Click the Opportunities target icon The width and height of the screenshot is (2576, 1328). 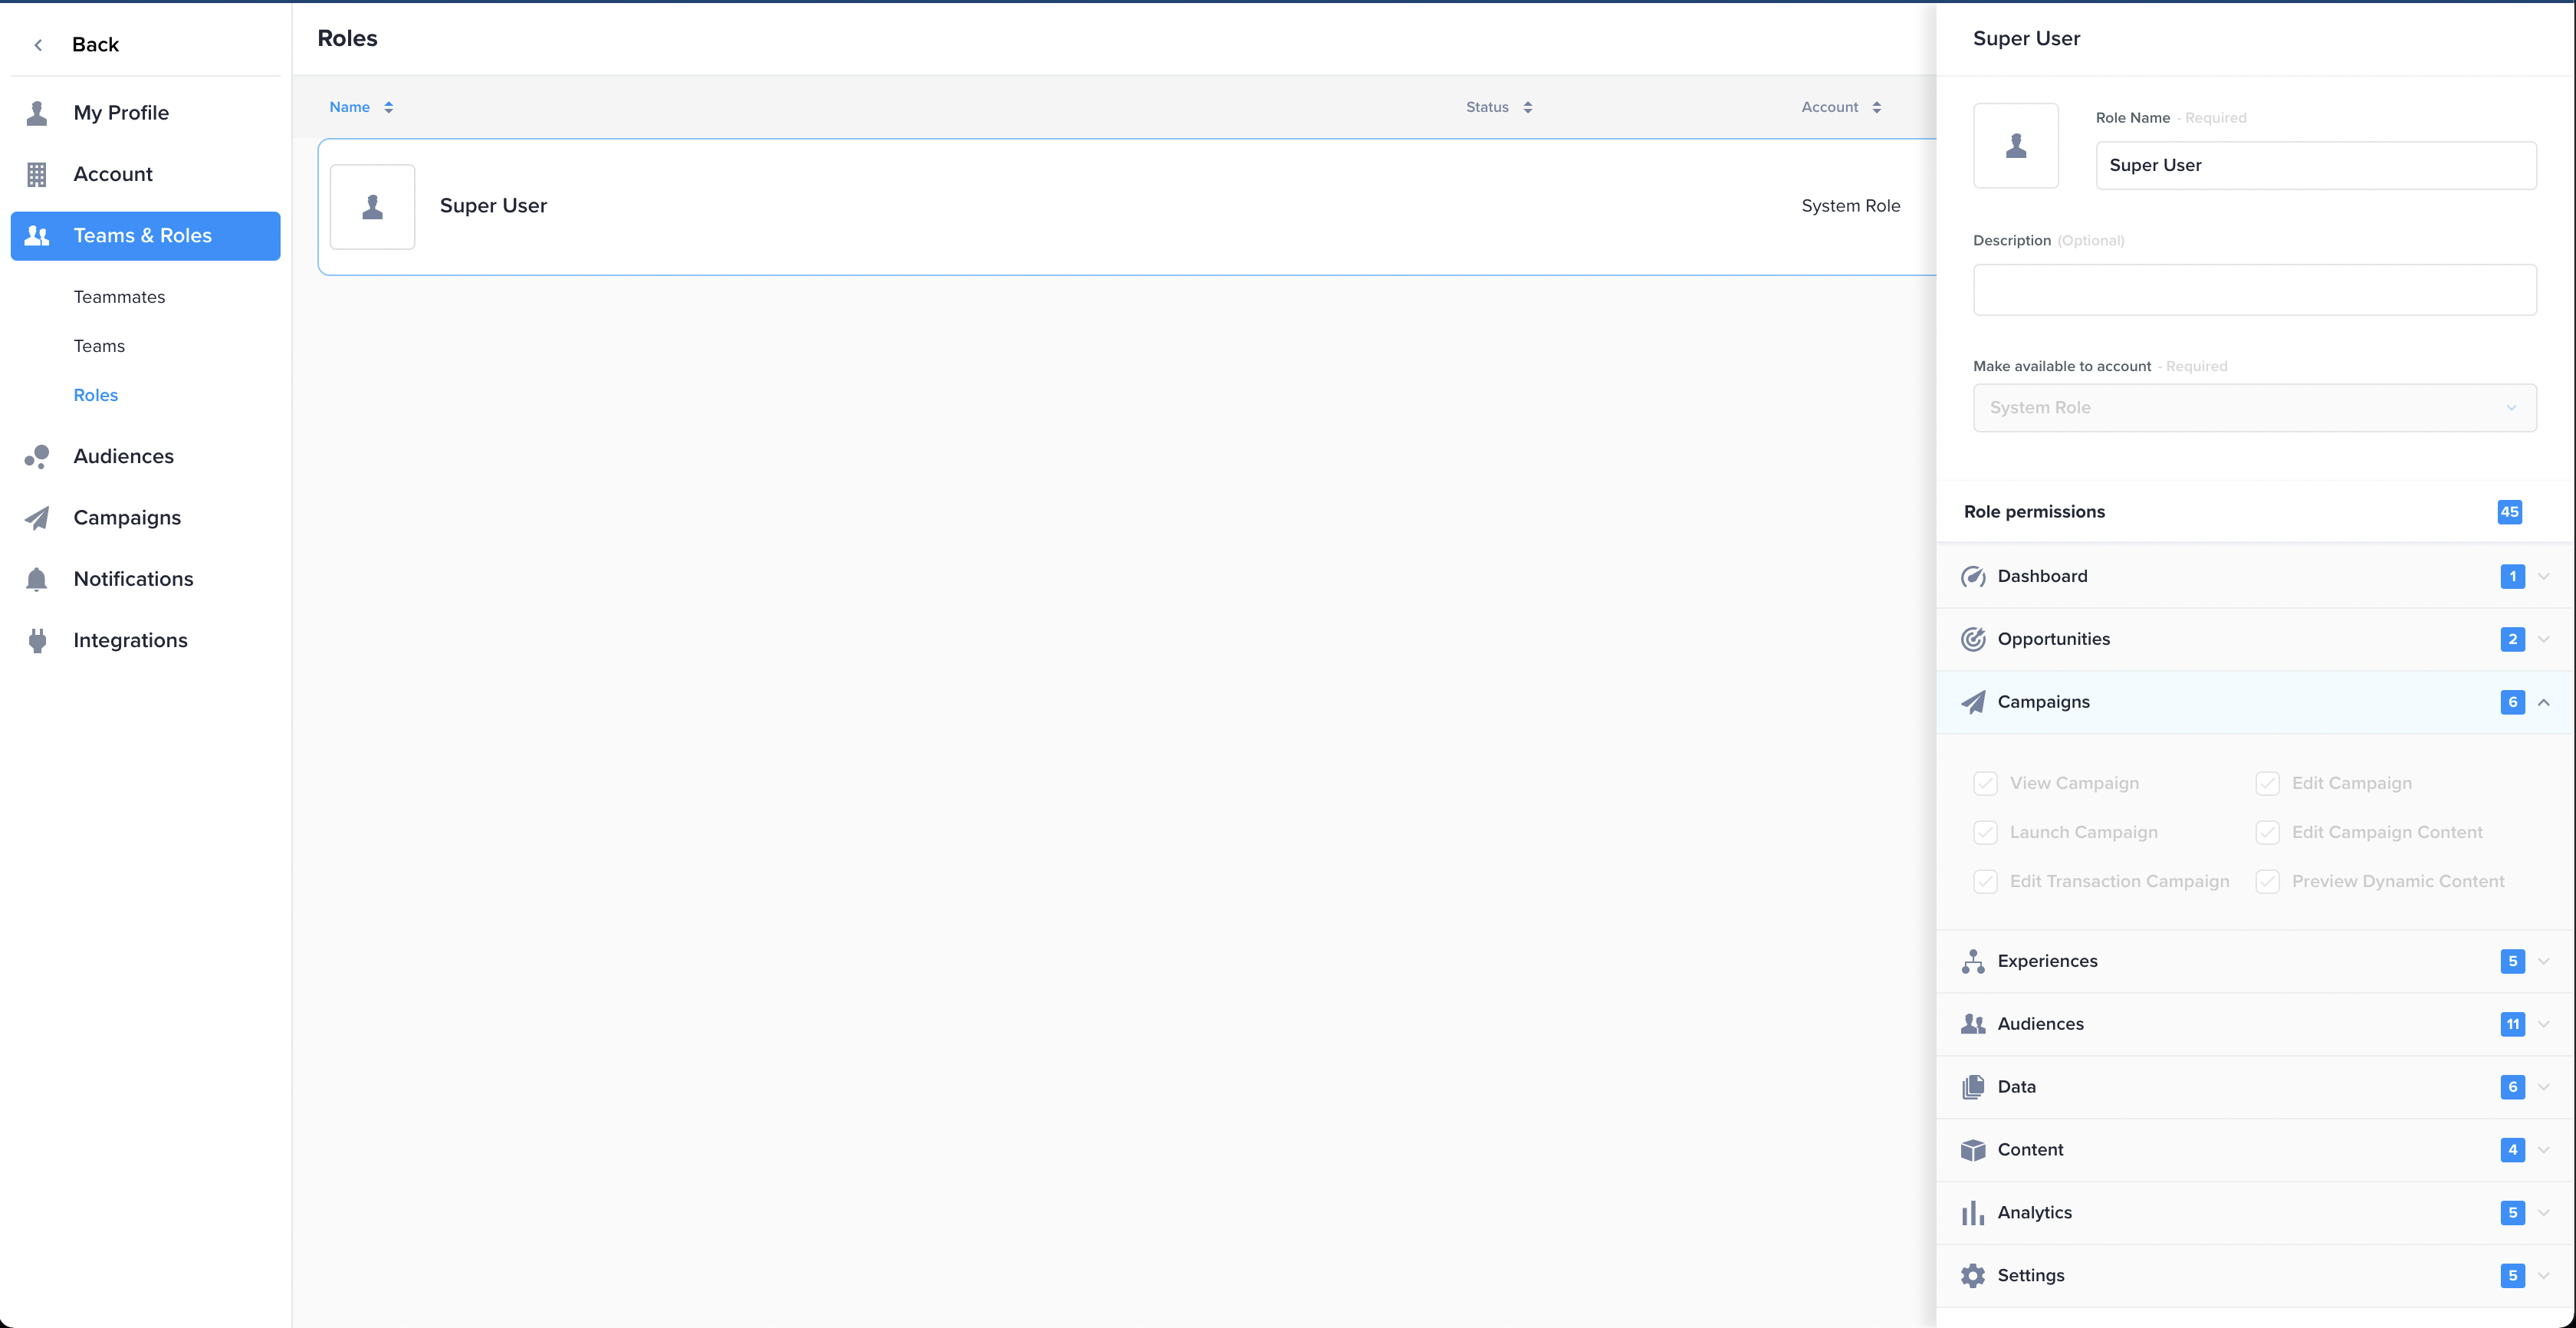pos(1972,639)
